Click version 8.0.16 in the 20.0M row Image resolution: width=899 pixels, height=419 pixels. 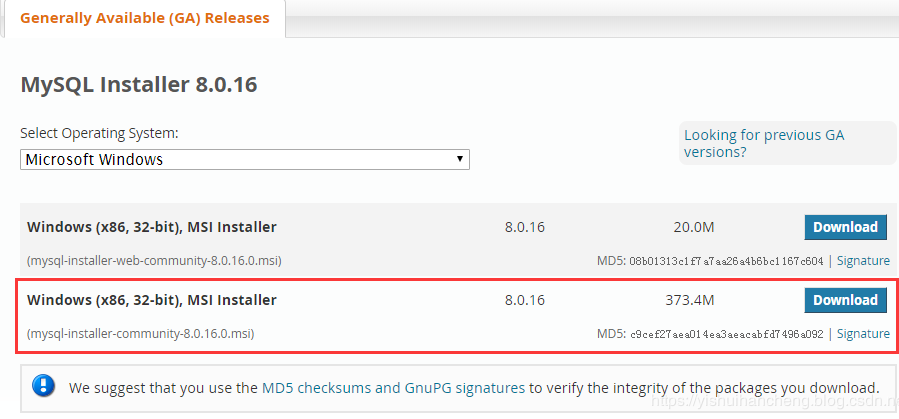point(525,228)
